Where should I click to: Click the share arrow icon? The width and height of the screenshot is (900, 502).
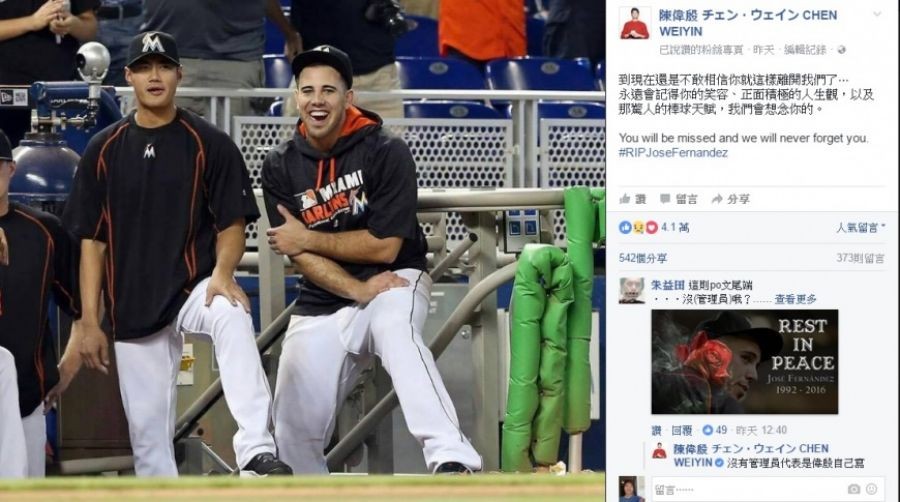click(x=717, y=199)
